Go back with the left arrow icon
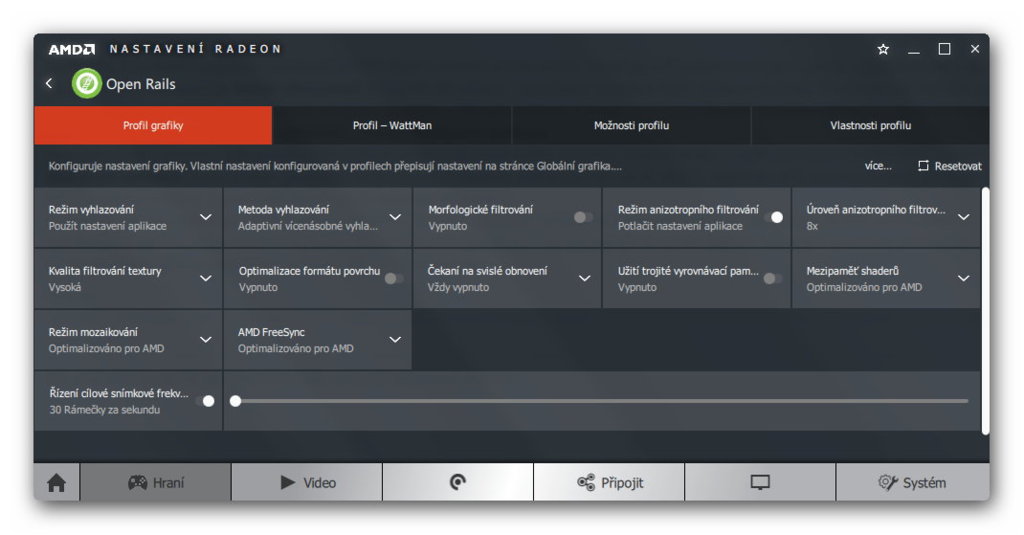Image resolution: width=1024 pixels, height=535 pixels. point(49,84)
